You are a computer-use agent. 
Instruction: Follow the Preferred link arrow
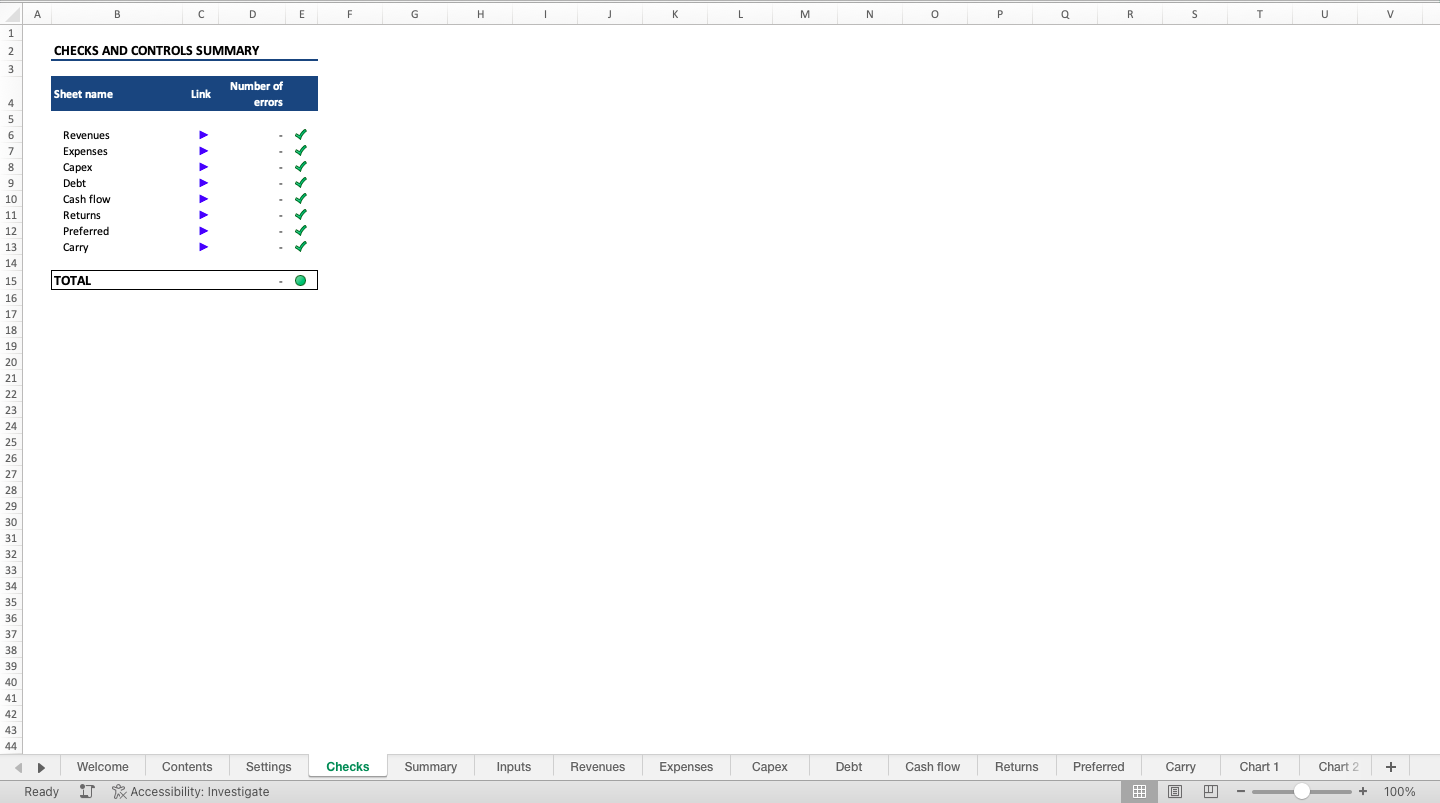point(203,231)
